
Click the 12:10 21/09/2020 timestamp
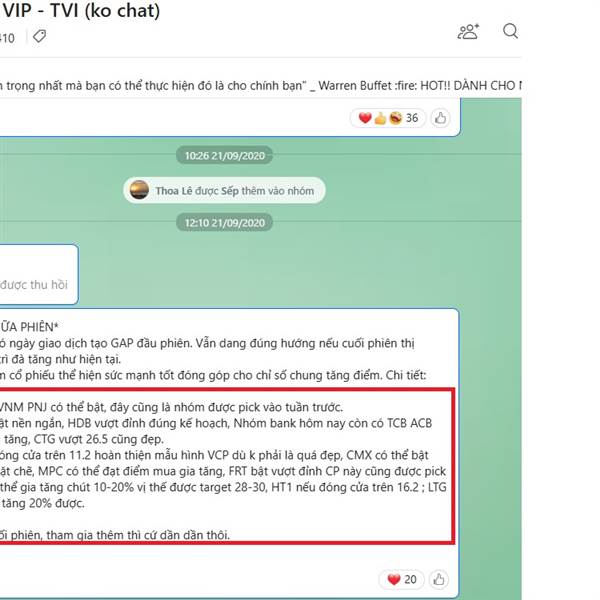click(225, 223)
